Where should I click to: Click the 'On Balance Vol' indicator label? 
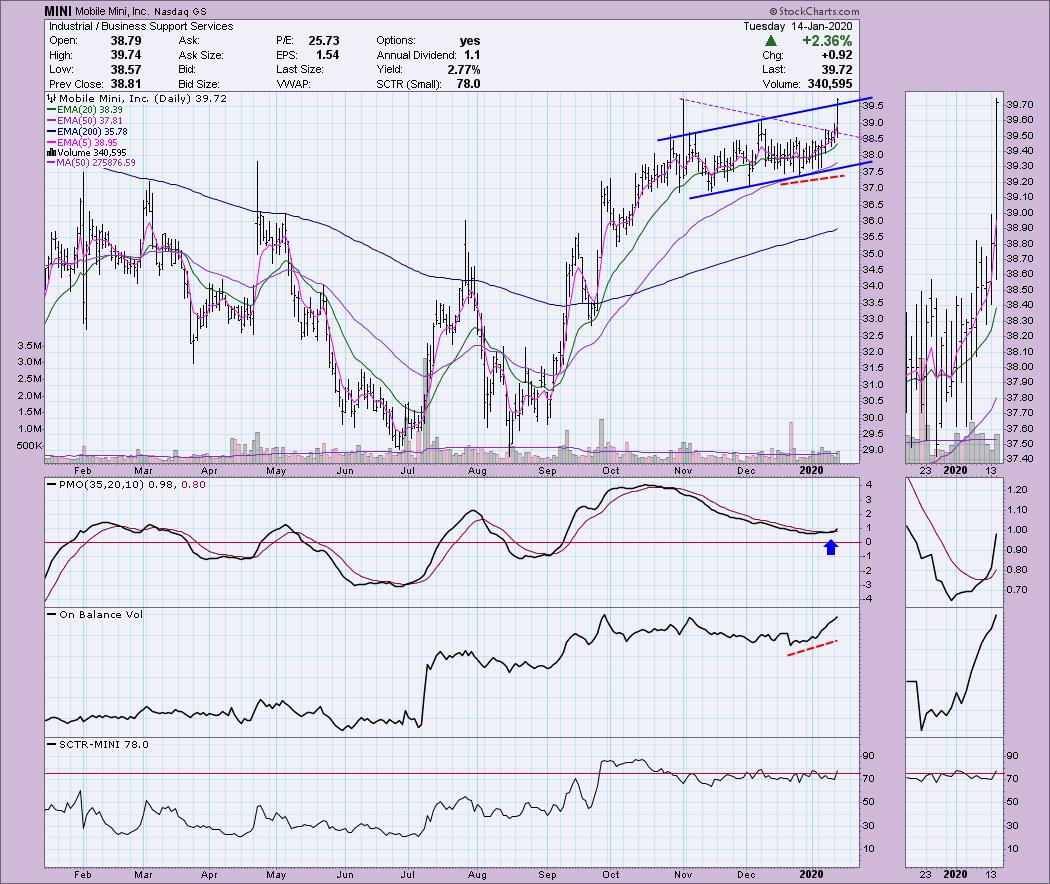(94, 614)
